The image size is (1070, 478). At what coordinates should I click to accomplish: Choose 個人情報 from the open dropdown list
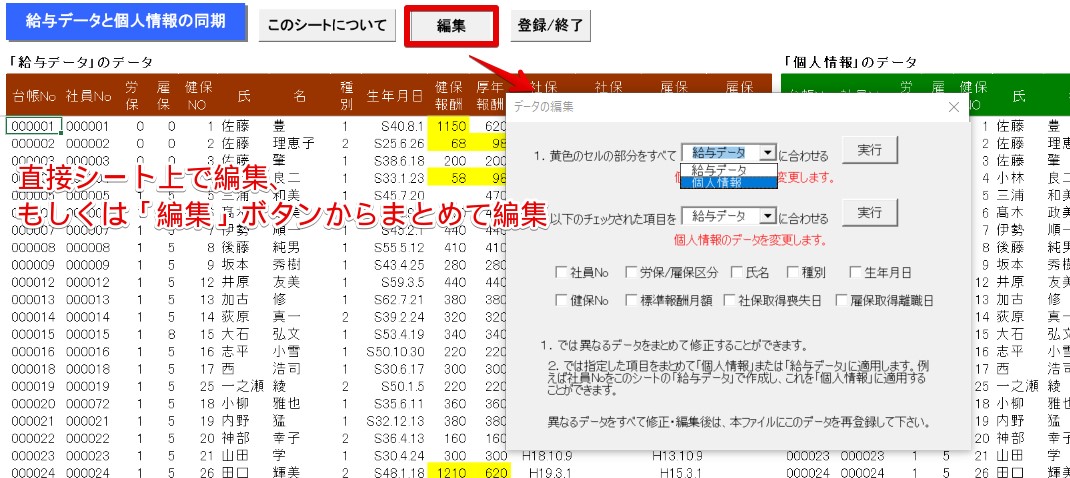click(x=728, y=182)
